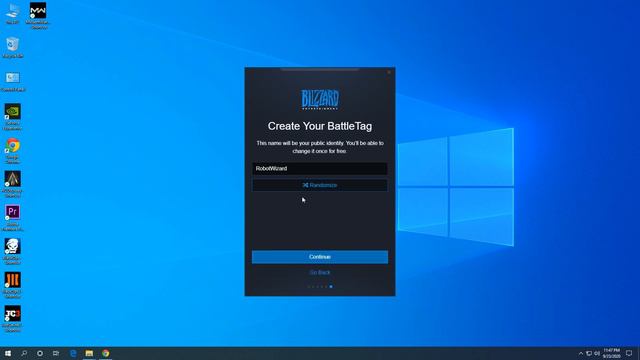Select Just Cause 3 desktop shortcut
The width and height of the screenshot is (640, 360).
(13, 319)
